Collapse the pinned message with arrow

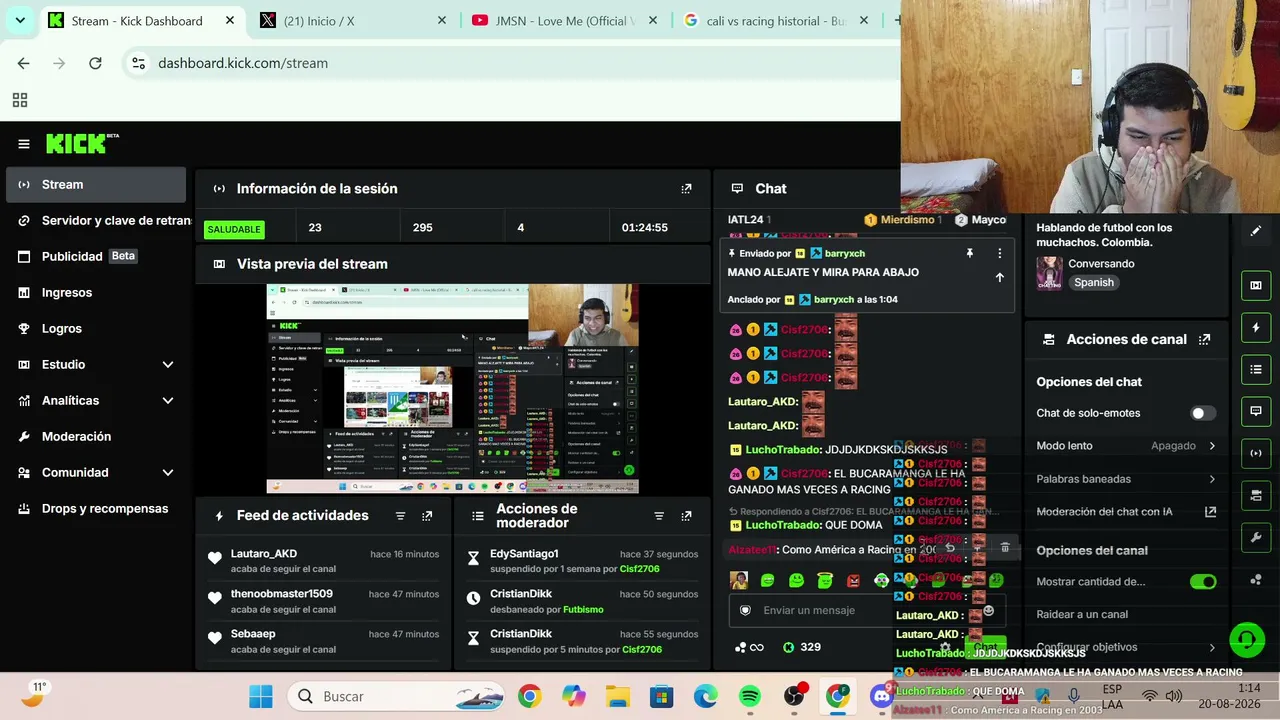(x=999, y=278)
